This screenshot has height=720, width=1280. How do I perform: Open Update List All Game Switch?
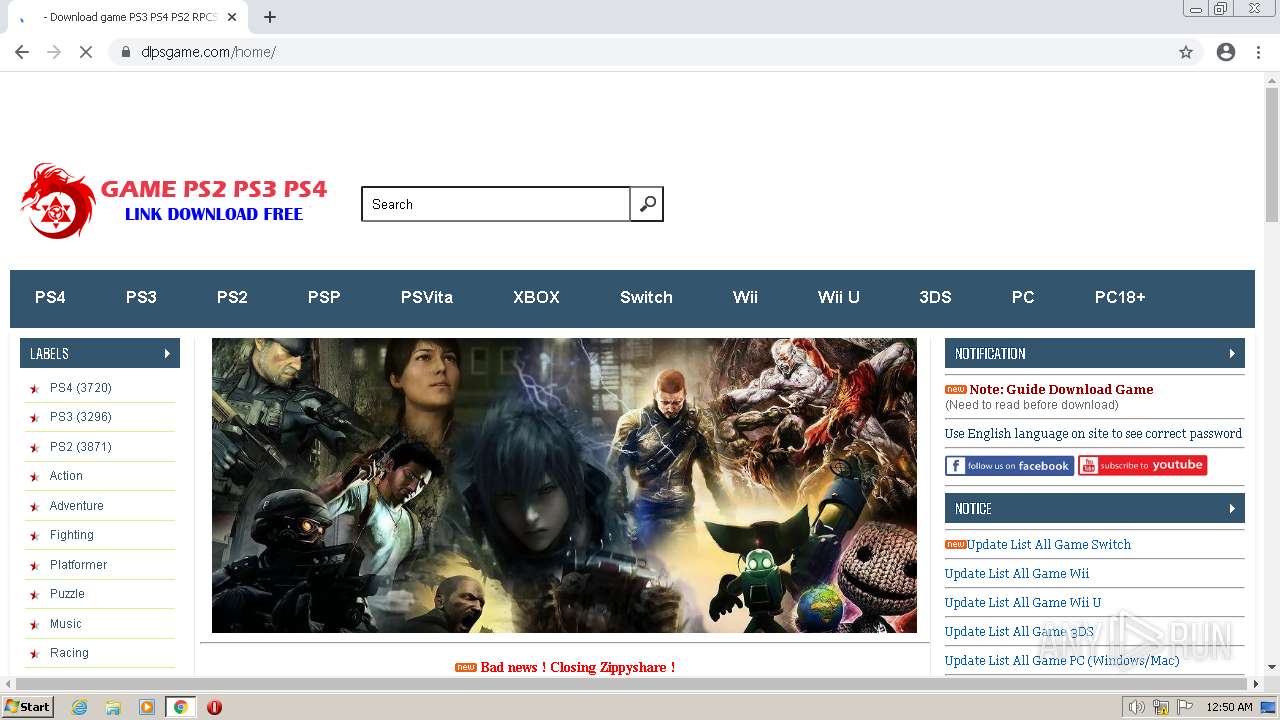[x=1049, y=545]
